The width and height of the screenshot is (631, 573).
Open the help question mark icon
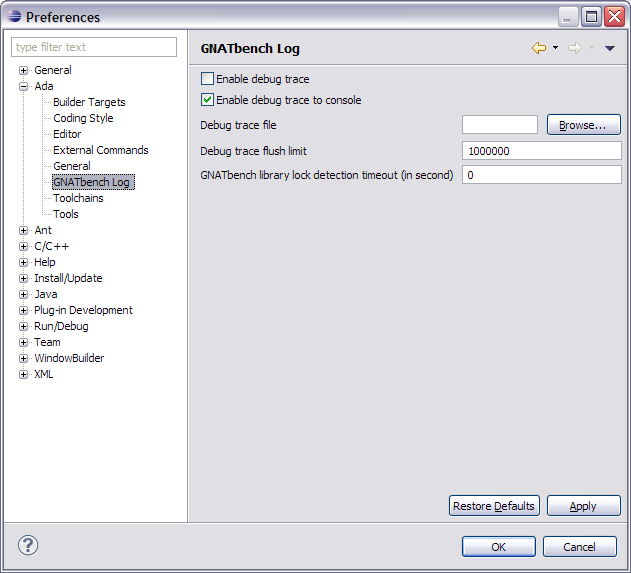[x=28, y=545]
